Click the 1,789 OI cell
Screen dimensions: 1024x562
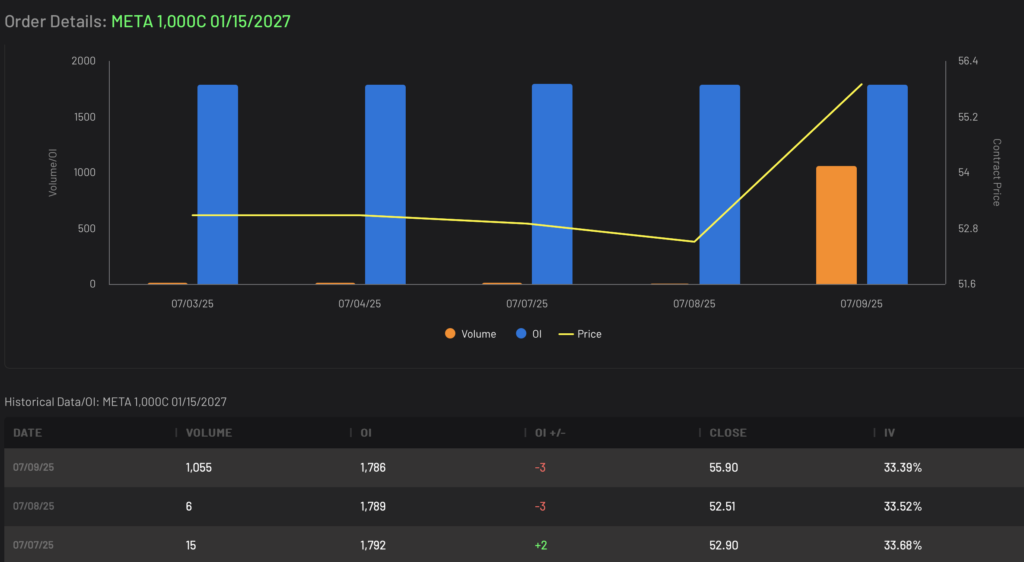[x=373, y=507]
